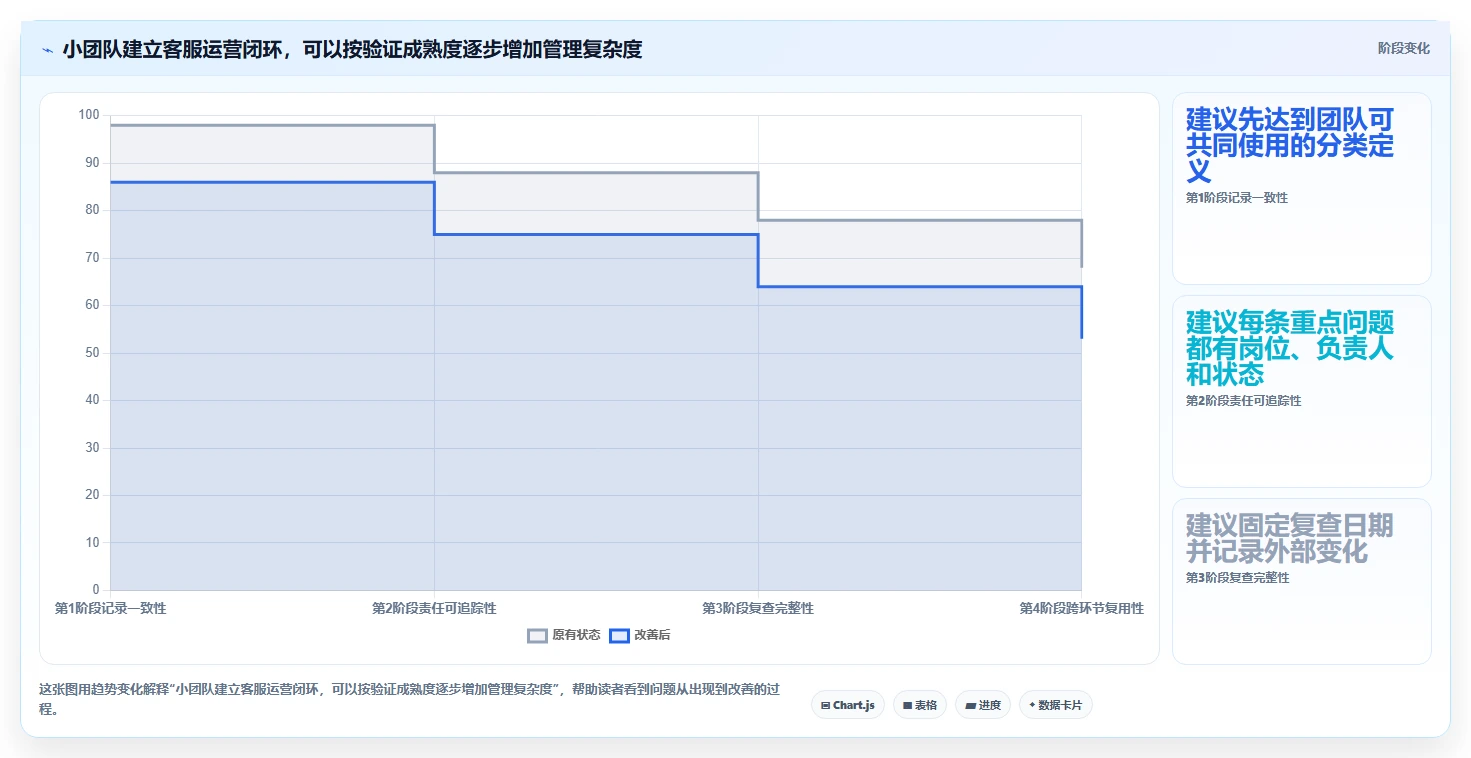Click the 第1阶段记录一致性 card subtitle
Image resolution: width=1471 pixels, height=758 pixels.
1237,198
